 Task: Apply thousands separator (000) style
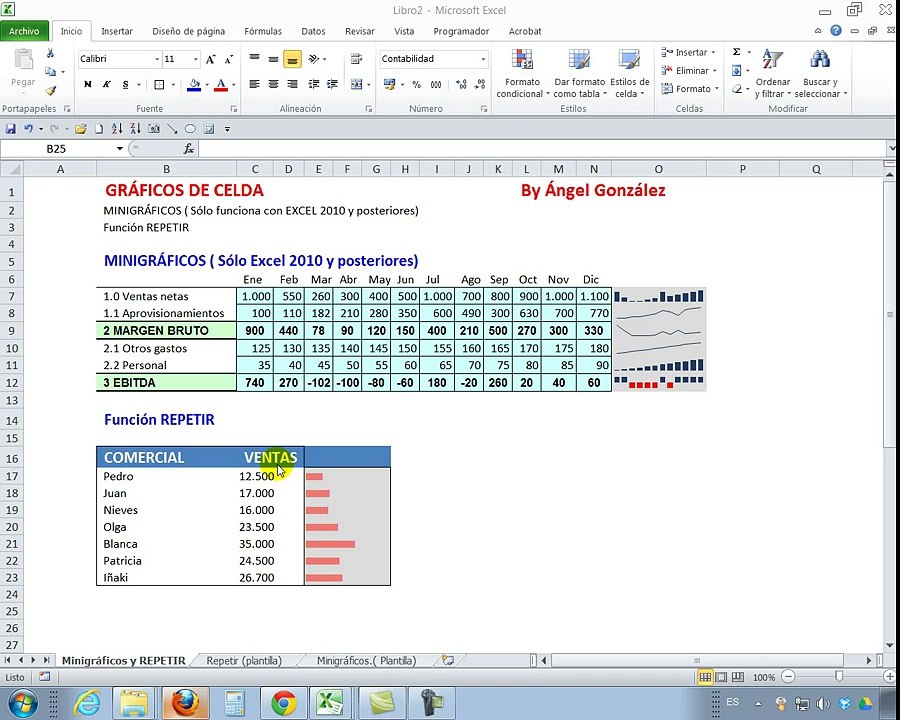(436, 84)
